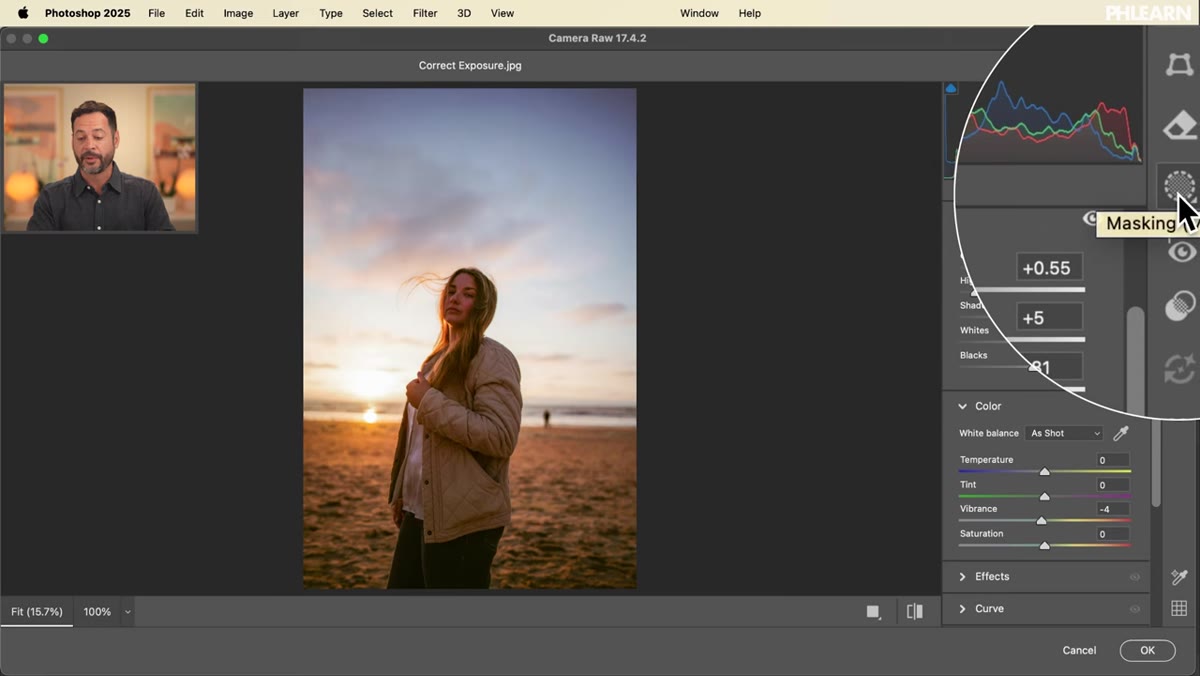Image resolution: width=1200 pixels, height=676 pixels.
Task: Open the File menu
Action: 156,13
